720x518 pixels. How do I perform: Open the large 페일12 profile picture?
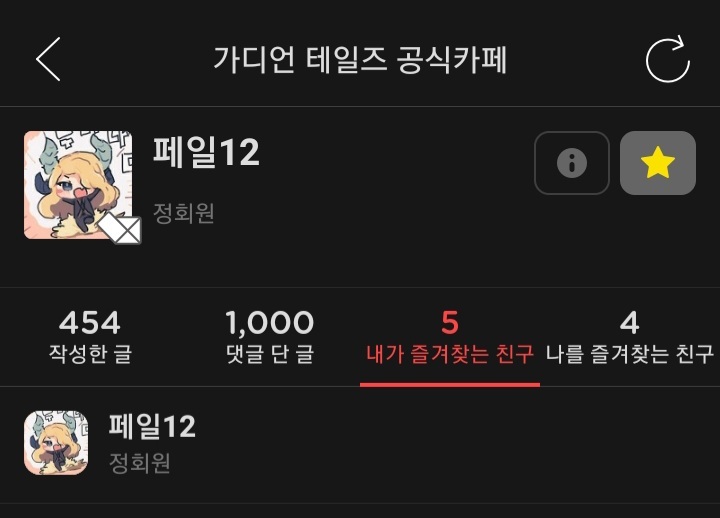[78, 185]
